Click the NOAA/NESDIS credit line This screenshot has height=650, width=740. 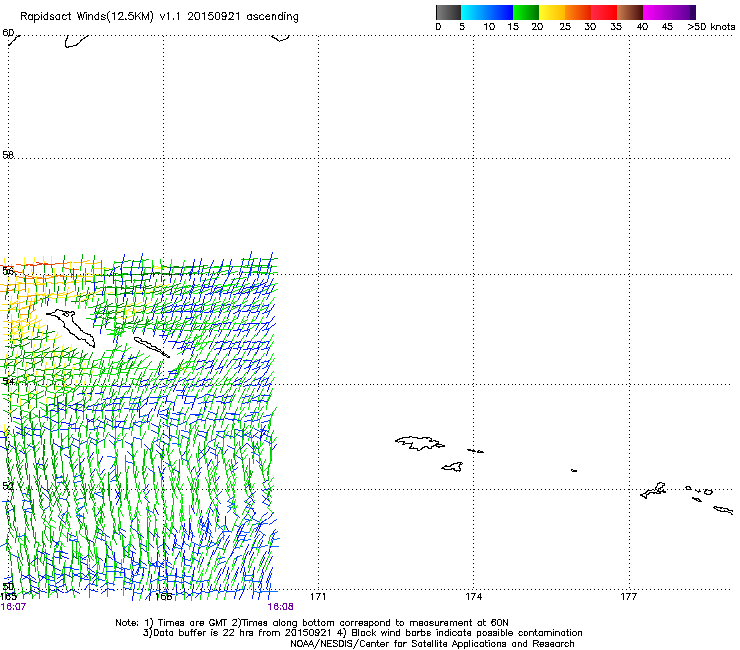[x=432, y=644]
